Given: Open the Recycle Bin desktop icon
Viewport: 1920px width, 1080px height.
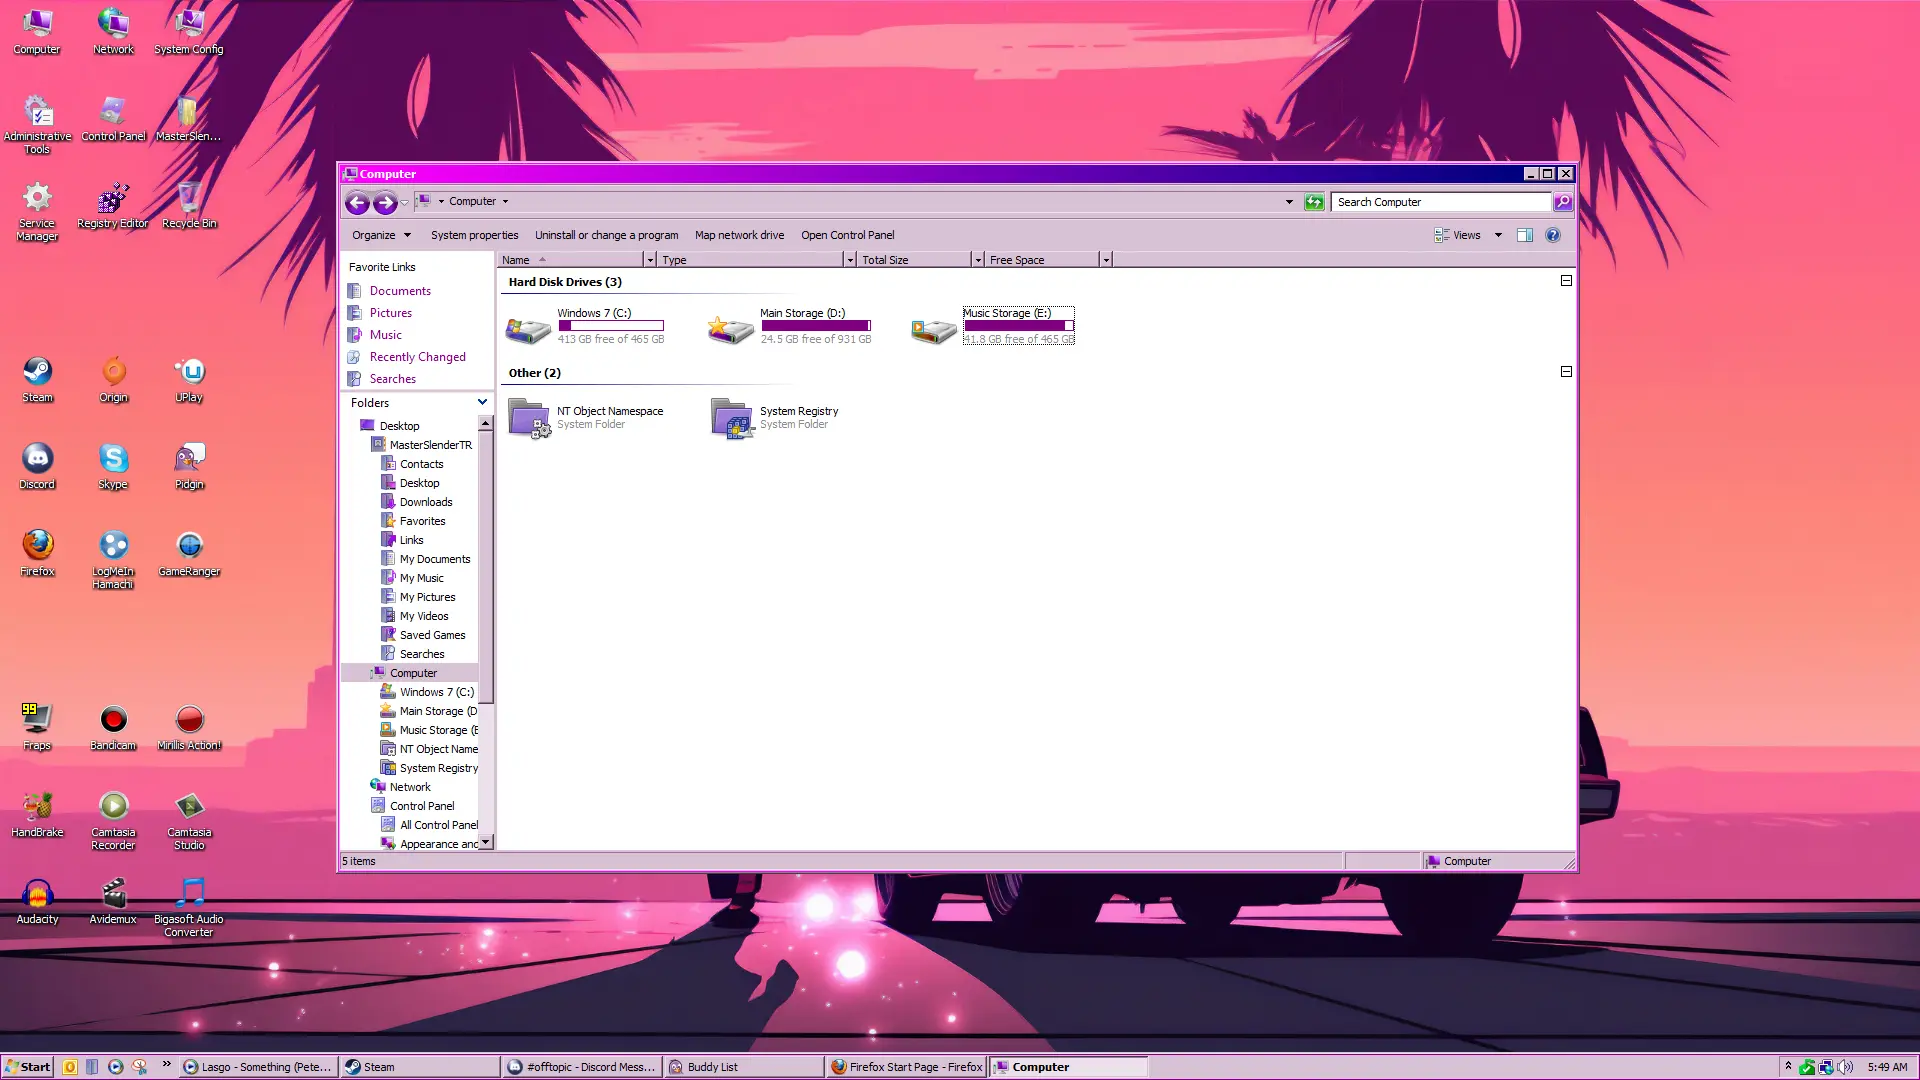Looking at the screenshot, I should pos(190,198).
